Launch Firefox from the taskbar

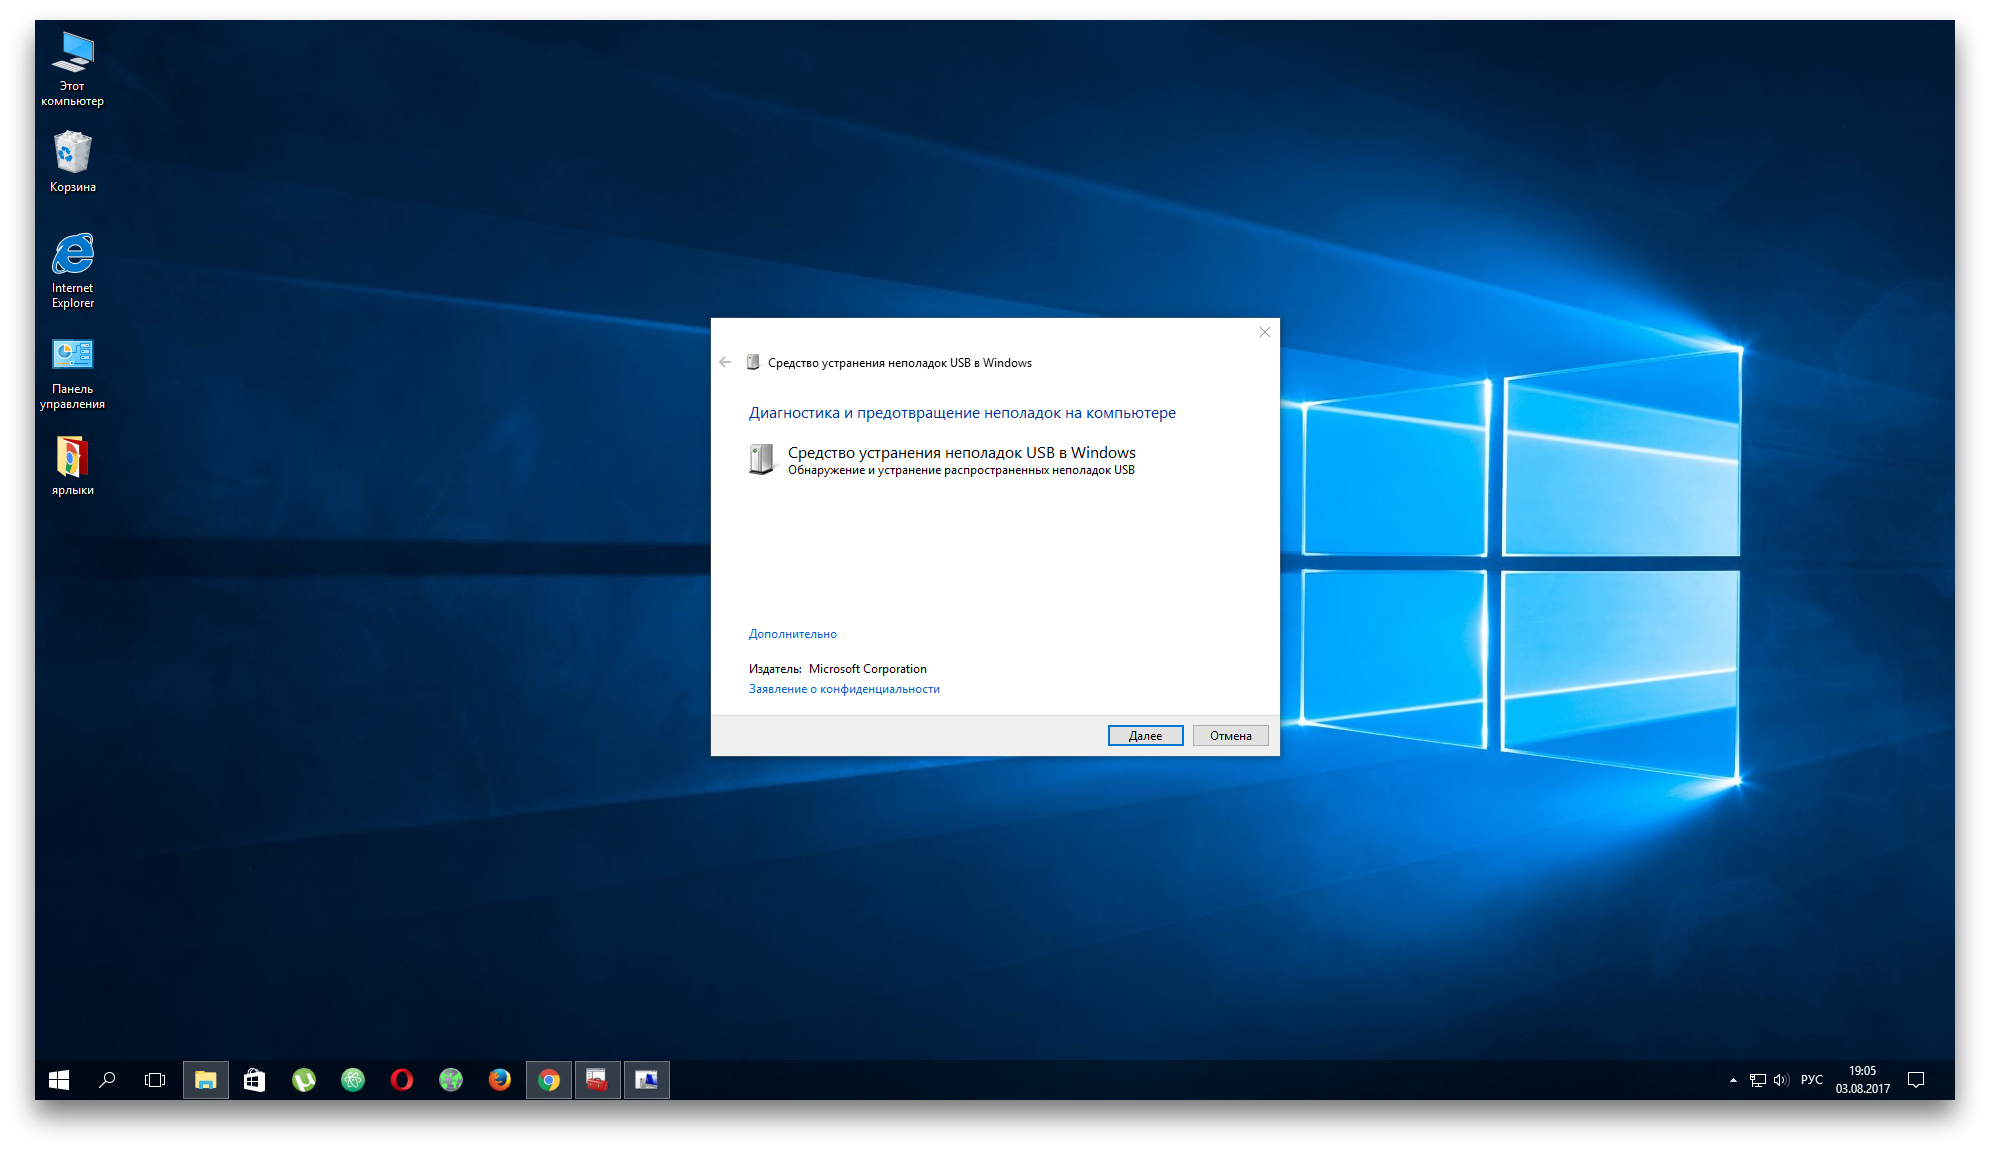(500, 1080)
